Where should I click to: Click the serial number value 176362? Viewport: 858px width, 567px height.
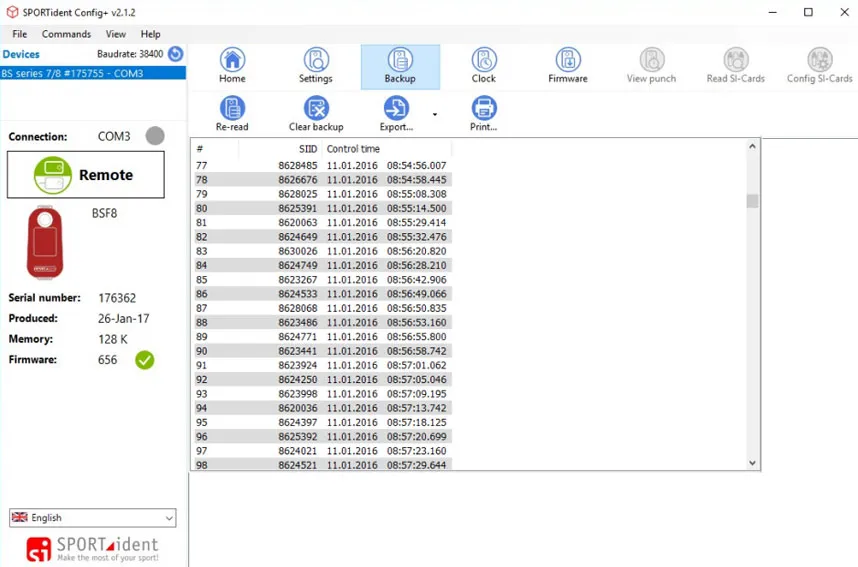point(117,298)
